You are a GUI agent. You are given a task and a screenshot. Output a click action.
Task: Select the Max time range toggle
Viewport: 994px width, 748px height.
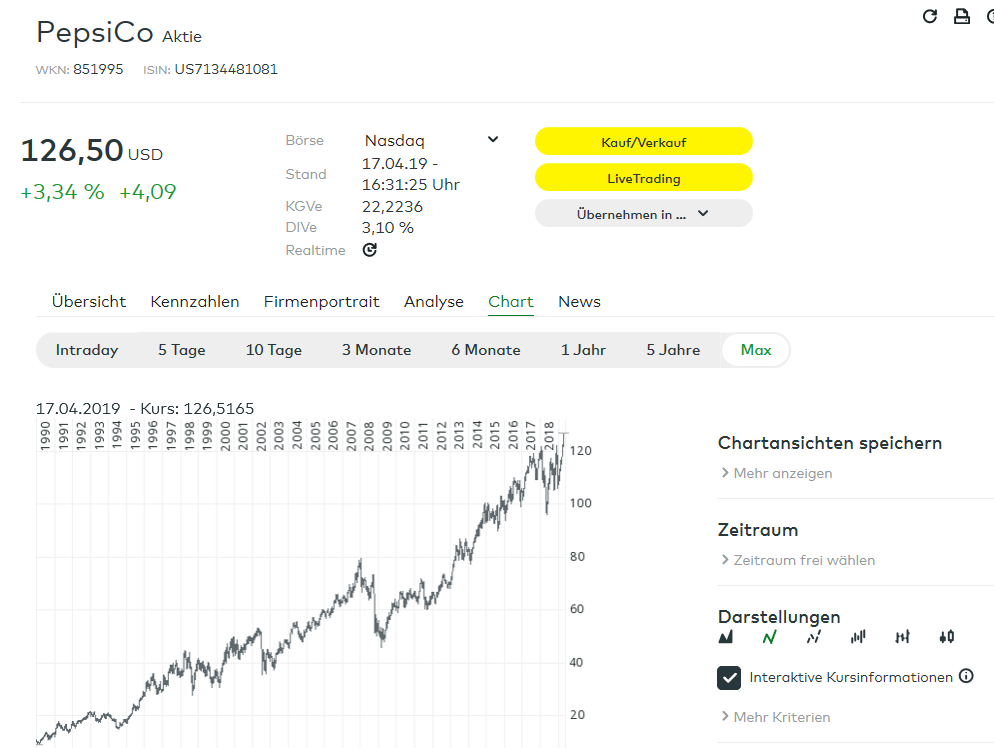[756, 350]
